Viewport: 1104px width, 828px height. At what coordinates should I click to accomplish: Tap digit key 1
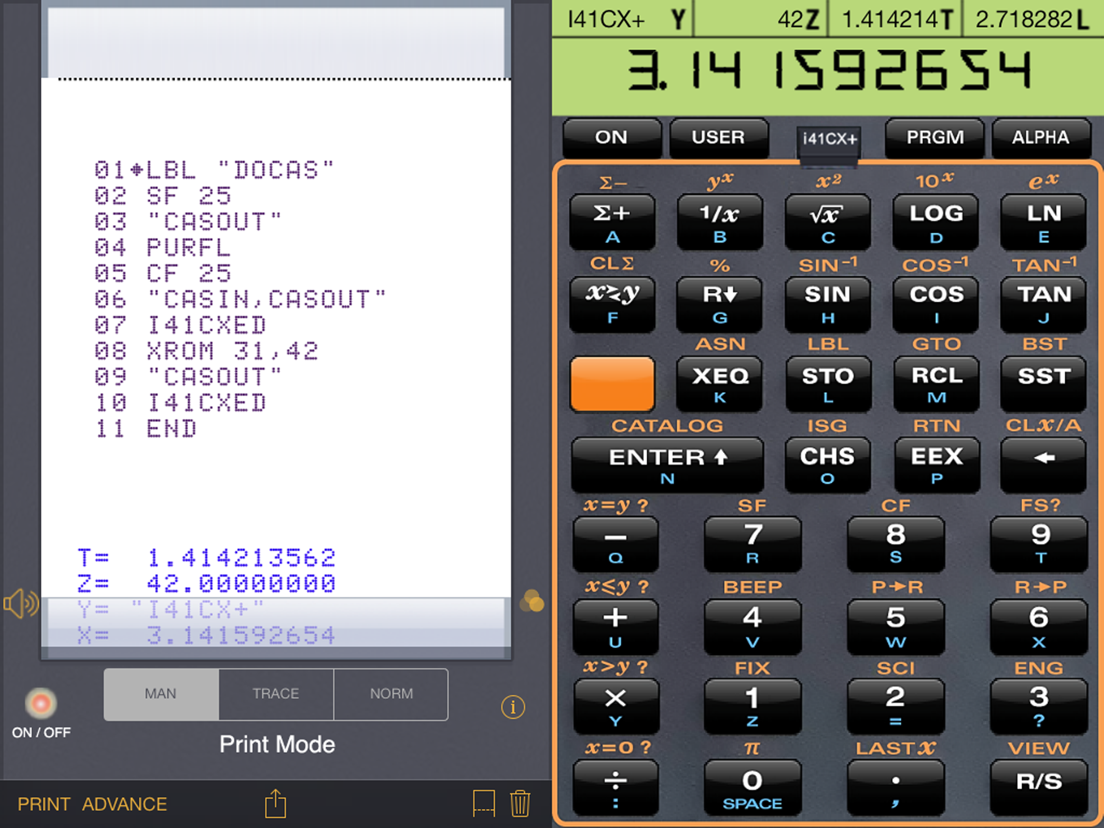(x=753, y=706)
